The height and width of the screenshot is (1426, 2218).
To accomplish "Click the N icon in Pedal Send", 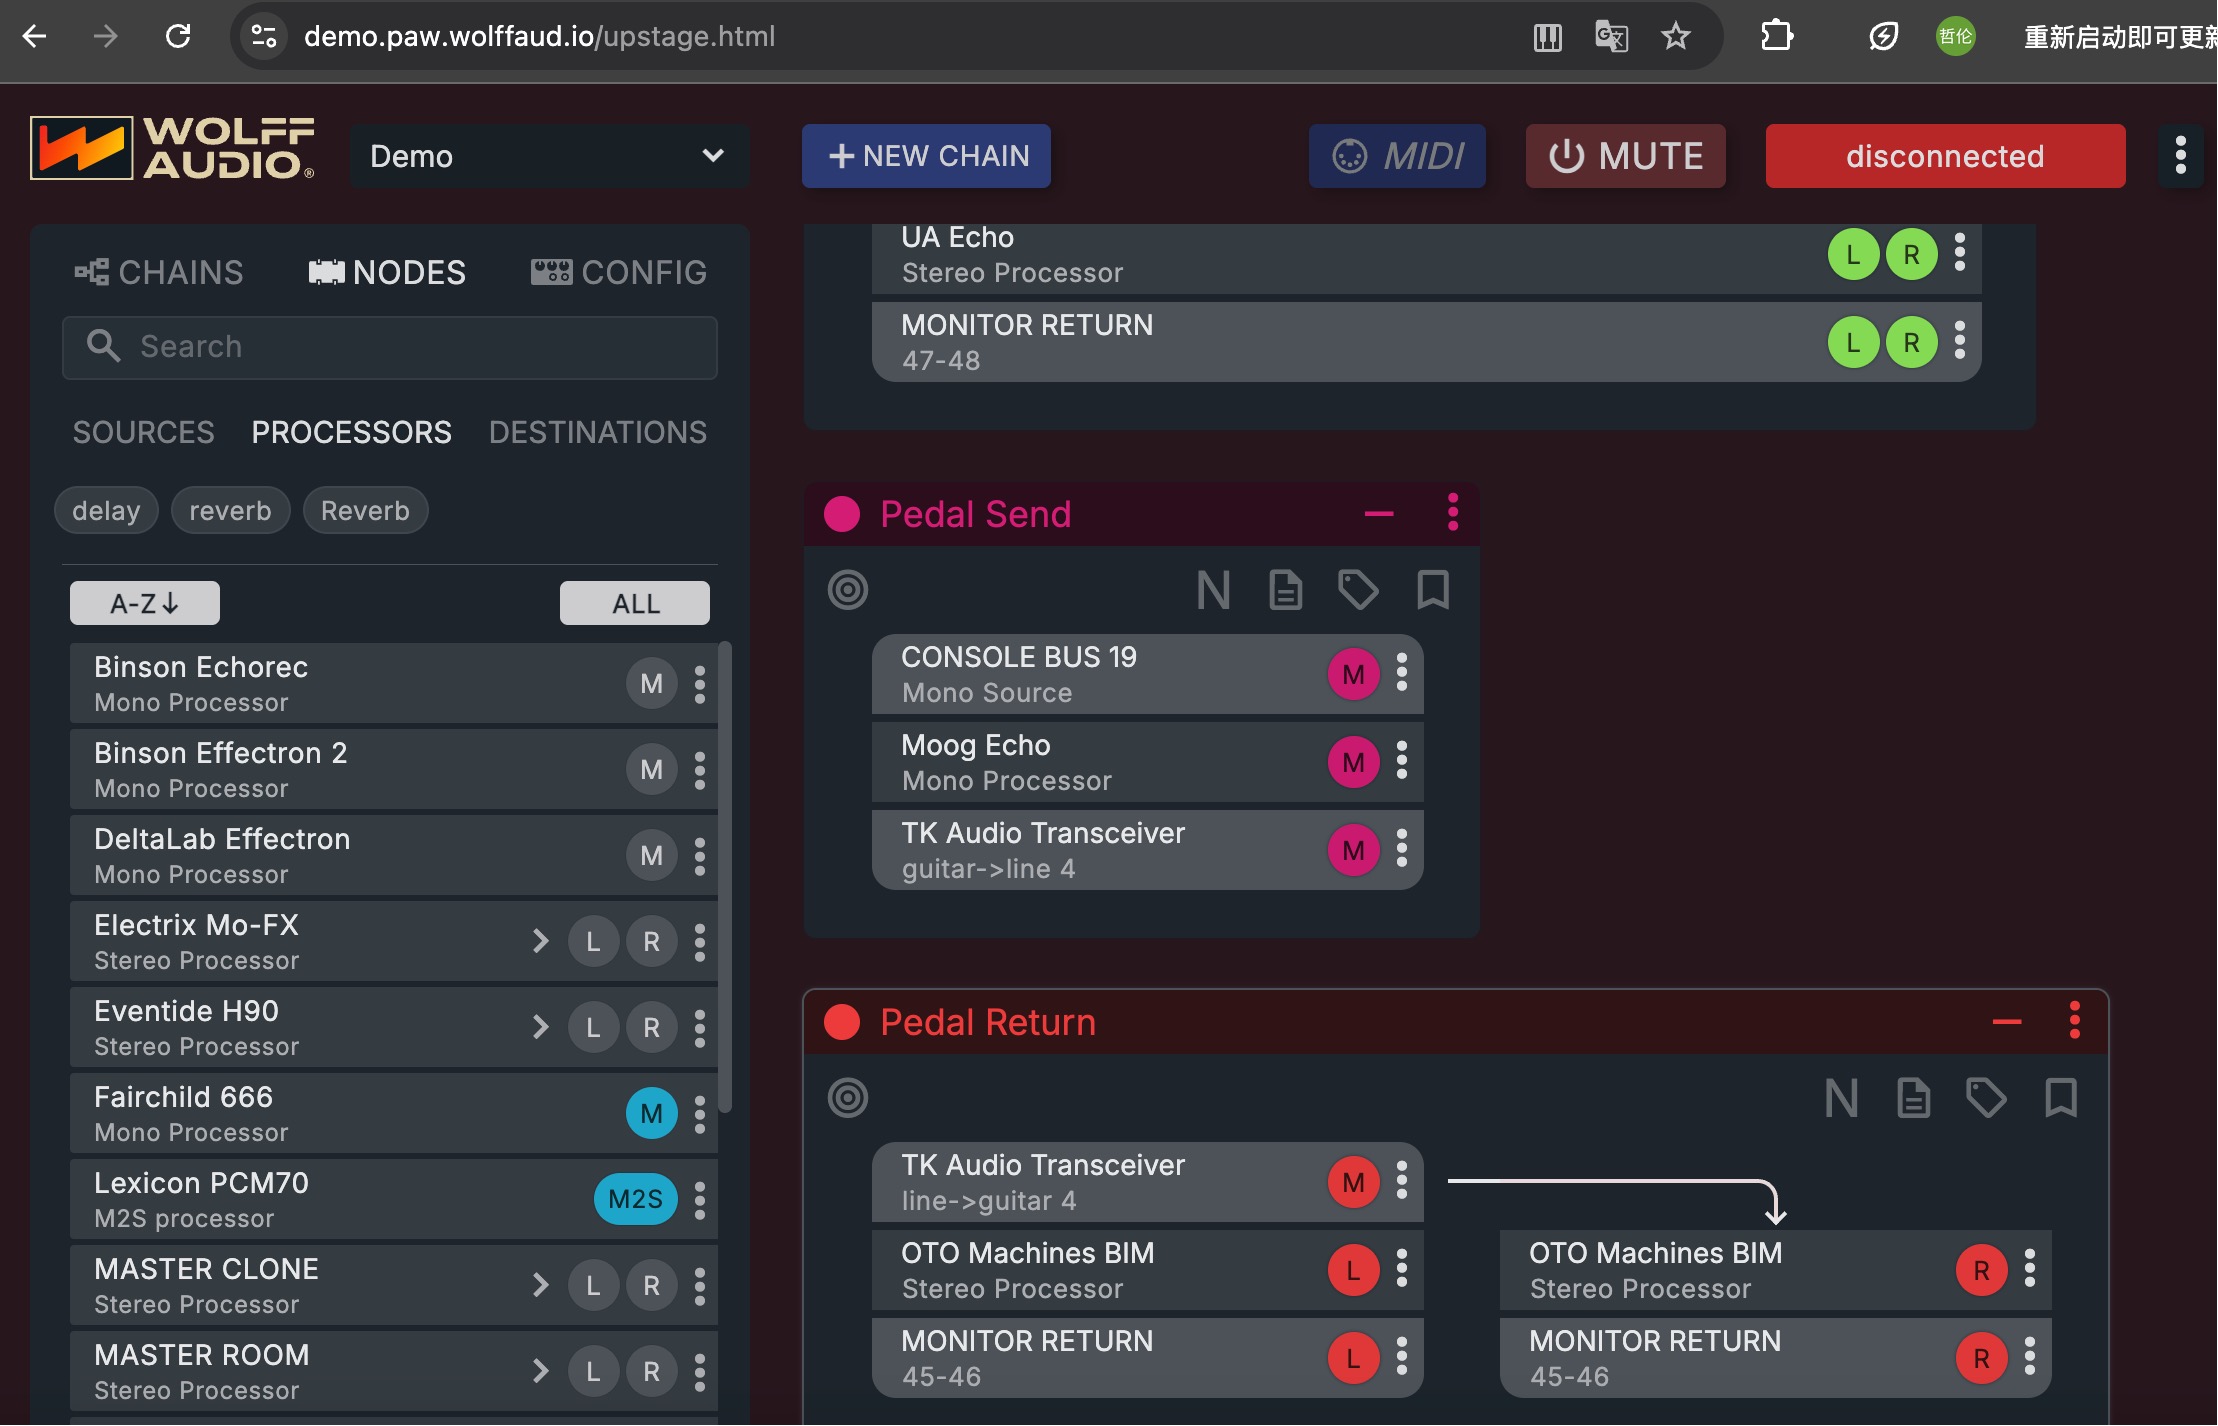I will 1213,590.
